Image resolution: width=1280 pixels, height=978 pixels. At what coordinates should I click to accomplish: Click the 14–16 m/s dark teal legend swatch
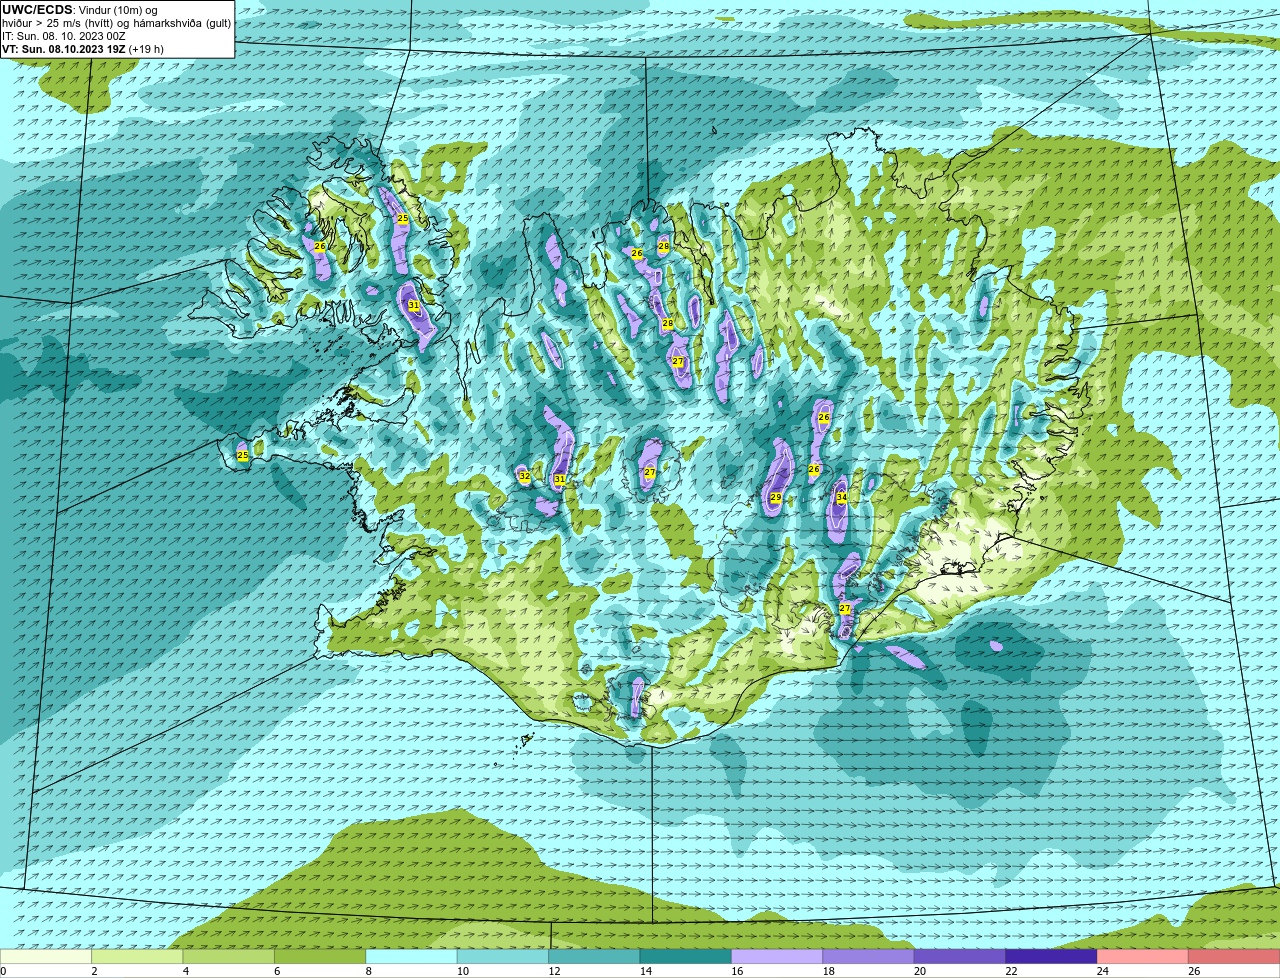pyautogui.click(x=686, y=957)
